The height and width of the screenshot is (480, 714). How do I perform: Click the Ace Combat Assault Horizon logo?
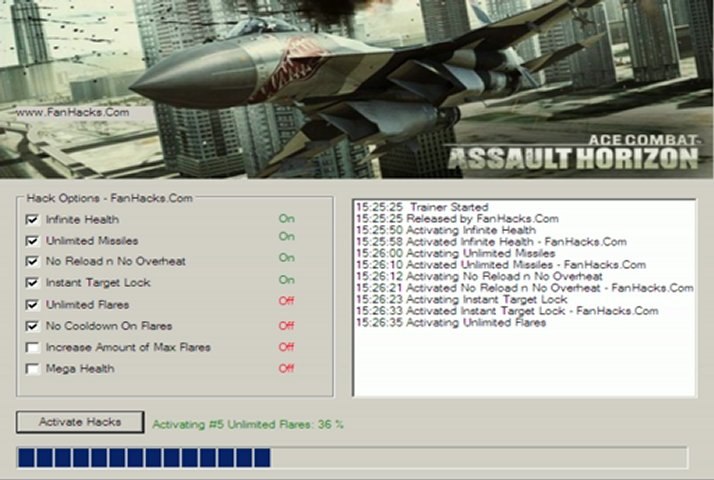click(572, 152)
